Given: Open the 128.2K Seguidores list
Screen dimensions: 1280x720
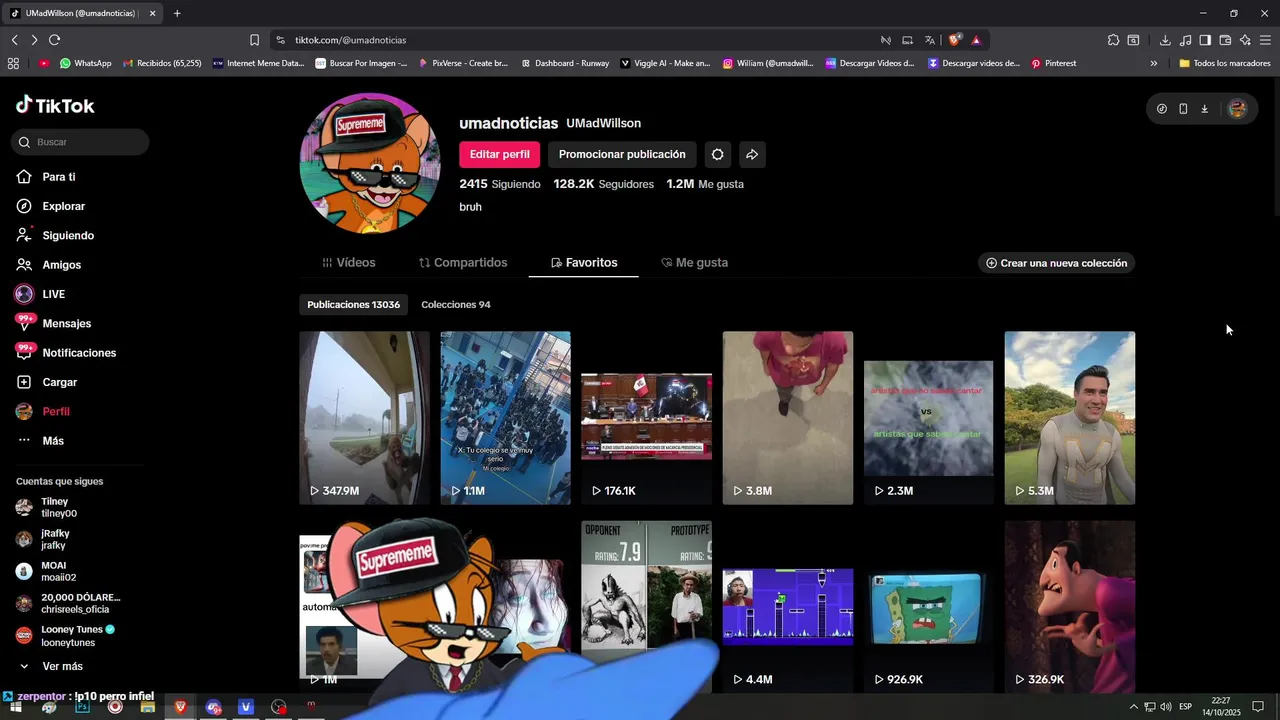Looking at the screenshot, I should coord(603,184).
